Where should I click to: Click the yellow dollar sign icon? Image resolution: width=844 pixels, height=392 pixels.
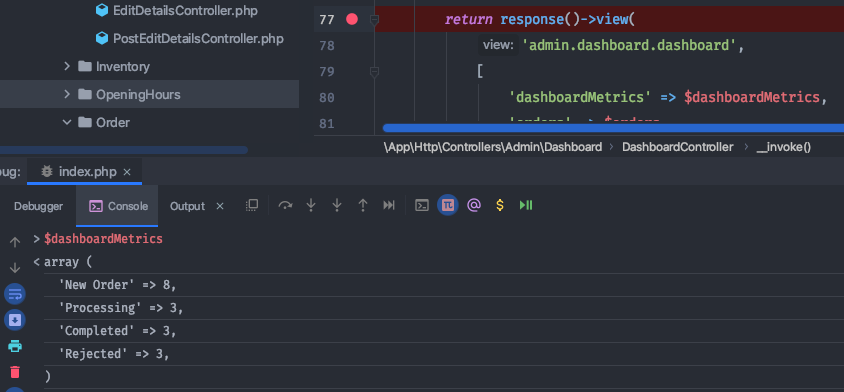[x=500, y=205]
